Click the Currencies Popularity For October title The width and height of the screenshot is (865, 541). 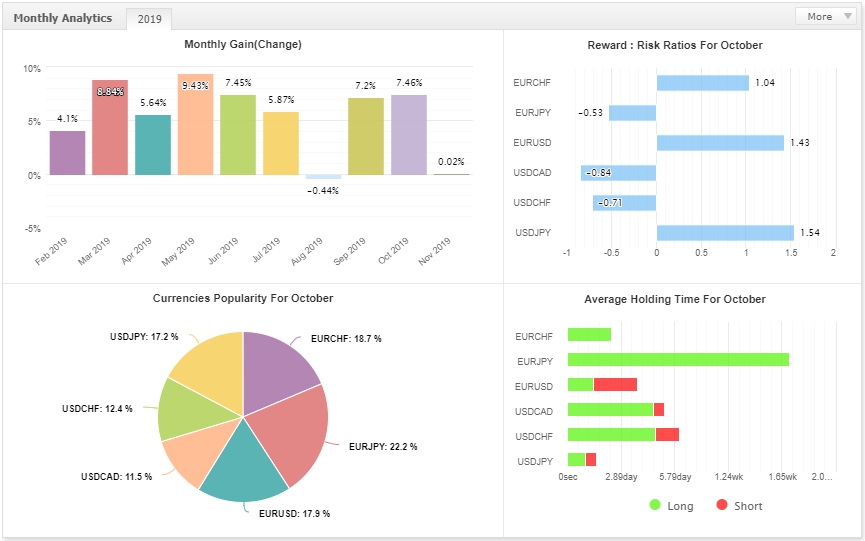[243, 298]
